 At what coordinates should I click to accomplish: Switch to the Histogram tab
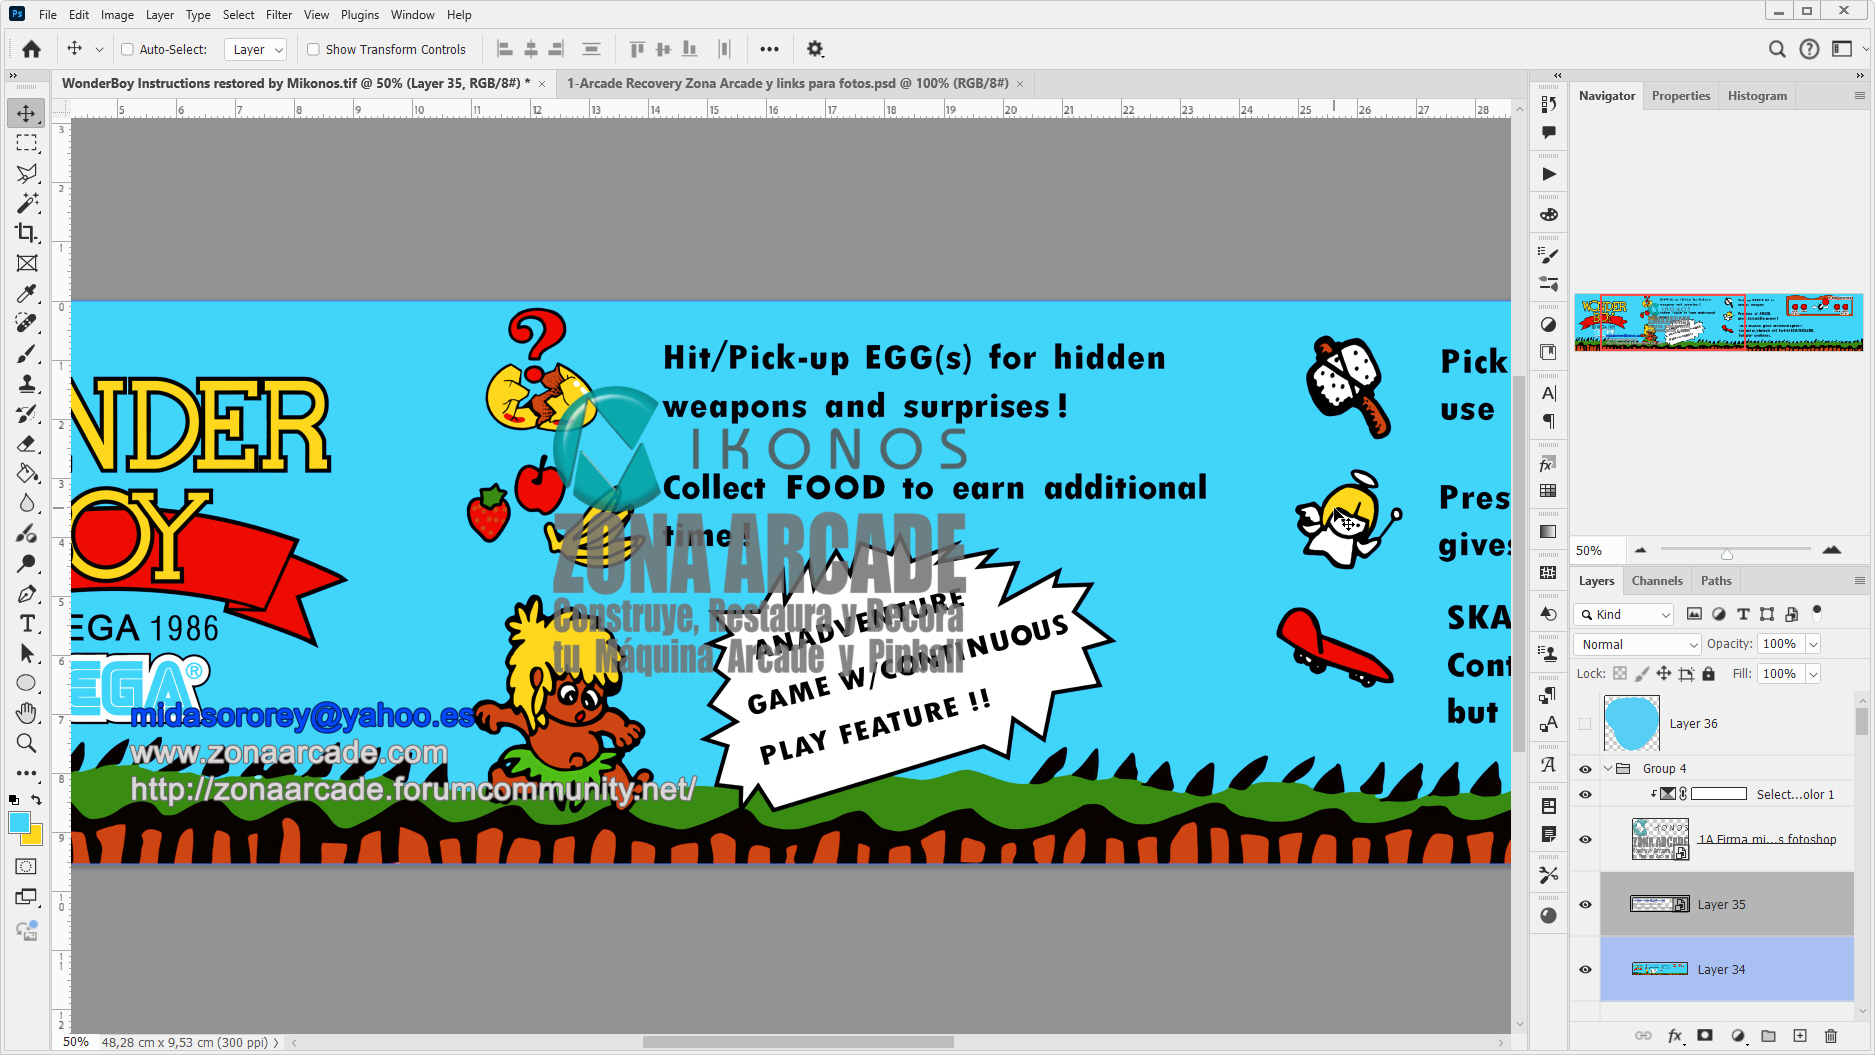point(1757,96)
